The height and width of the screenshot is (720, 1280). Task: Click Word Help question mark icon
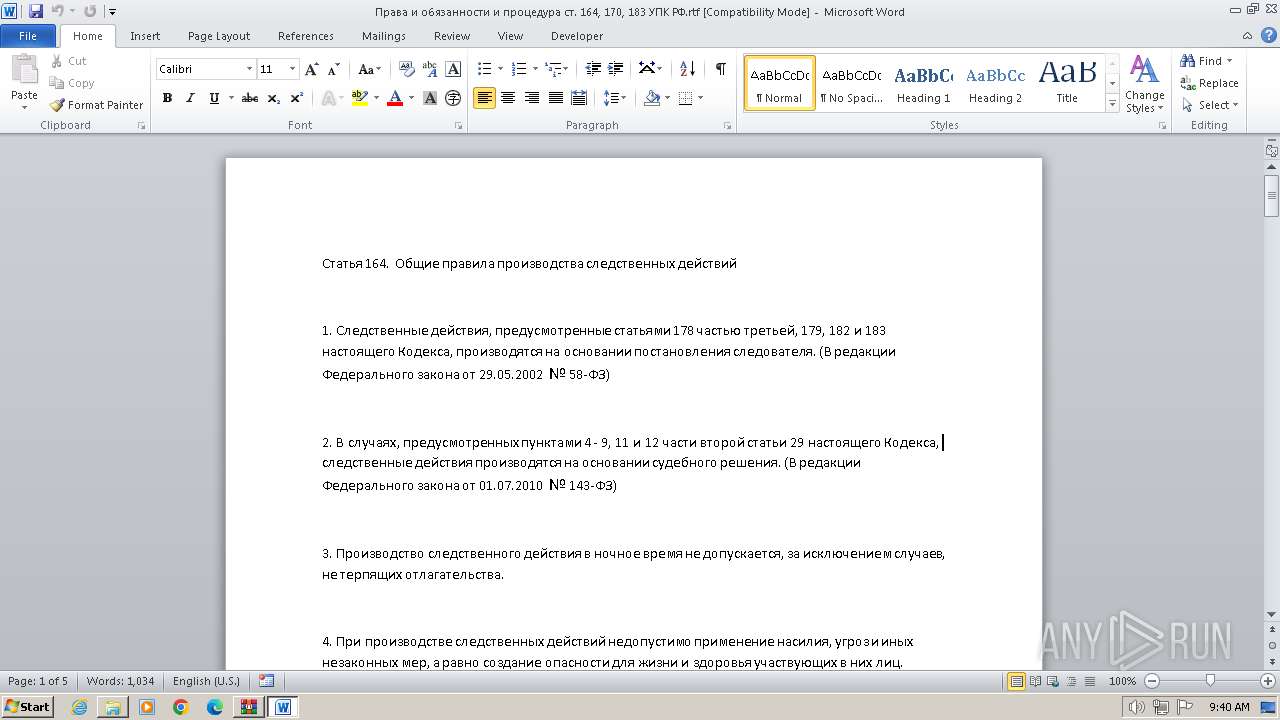[1270, 36]
